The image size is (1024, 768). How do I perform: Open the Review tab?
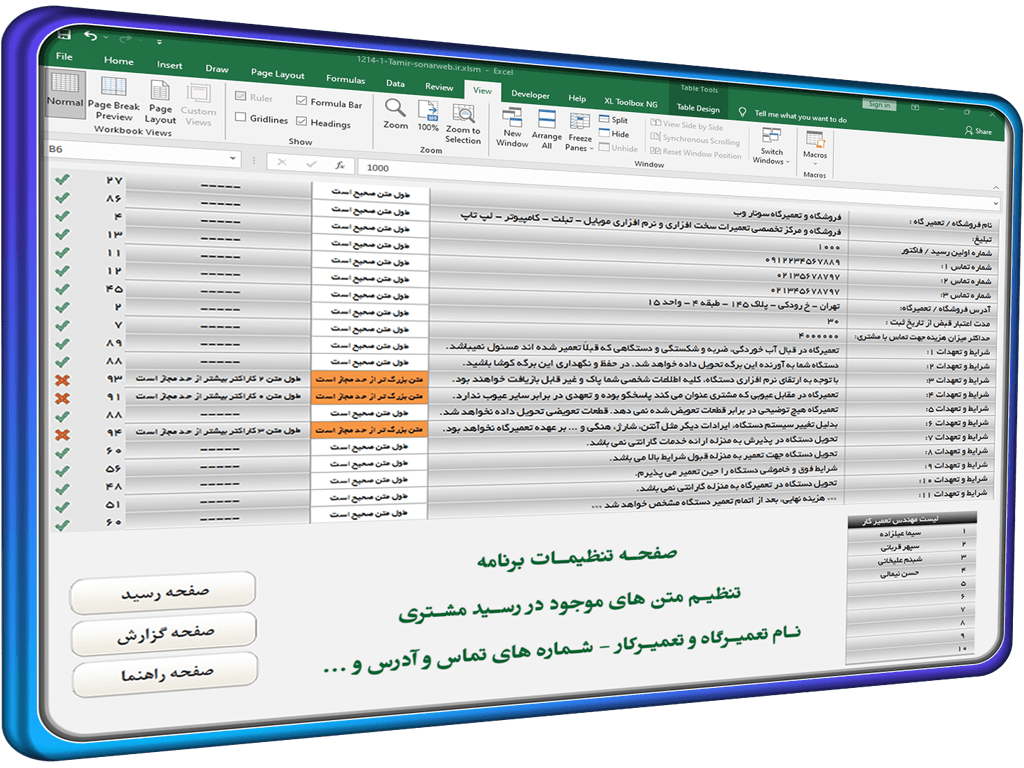[x=439, y=87]
